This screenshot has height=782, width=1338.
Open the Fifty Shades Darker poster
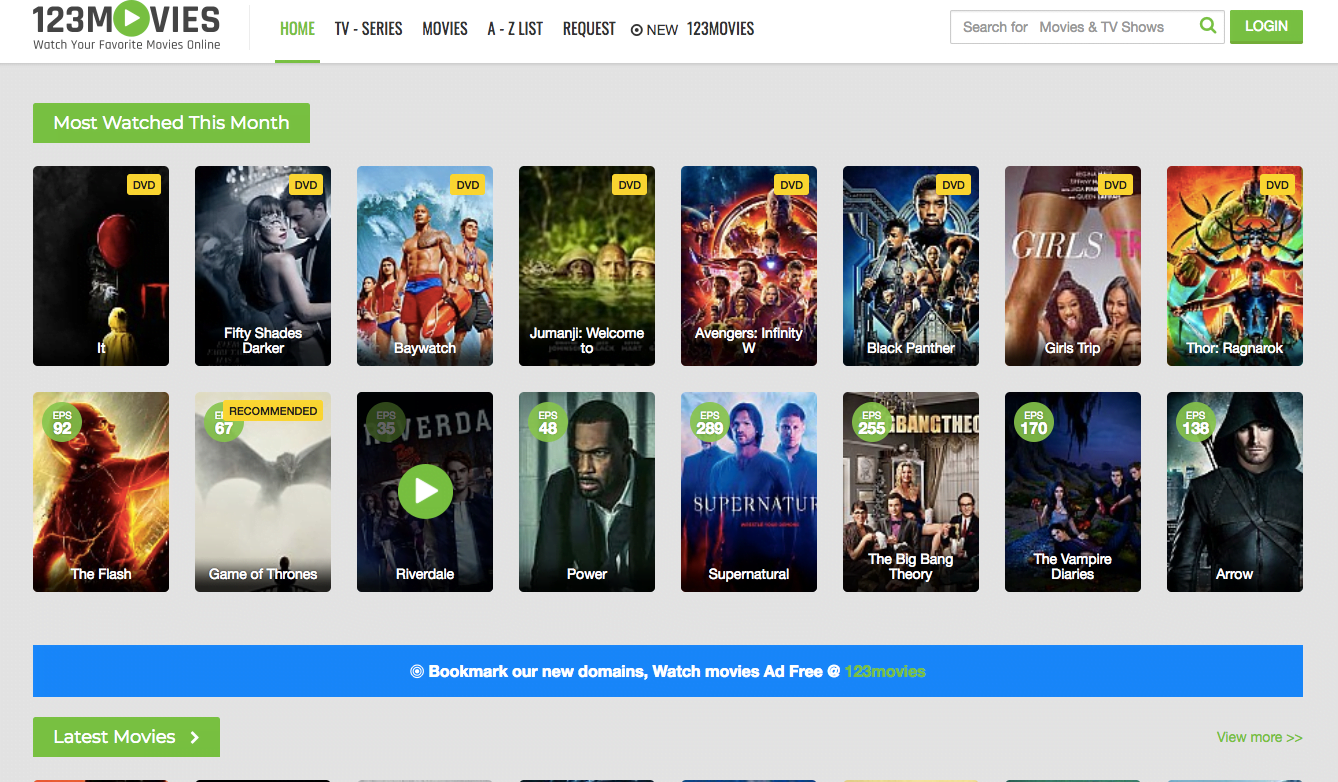(x=263, y=266)
